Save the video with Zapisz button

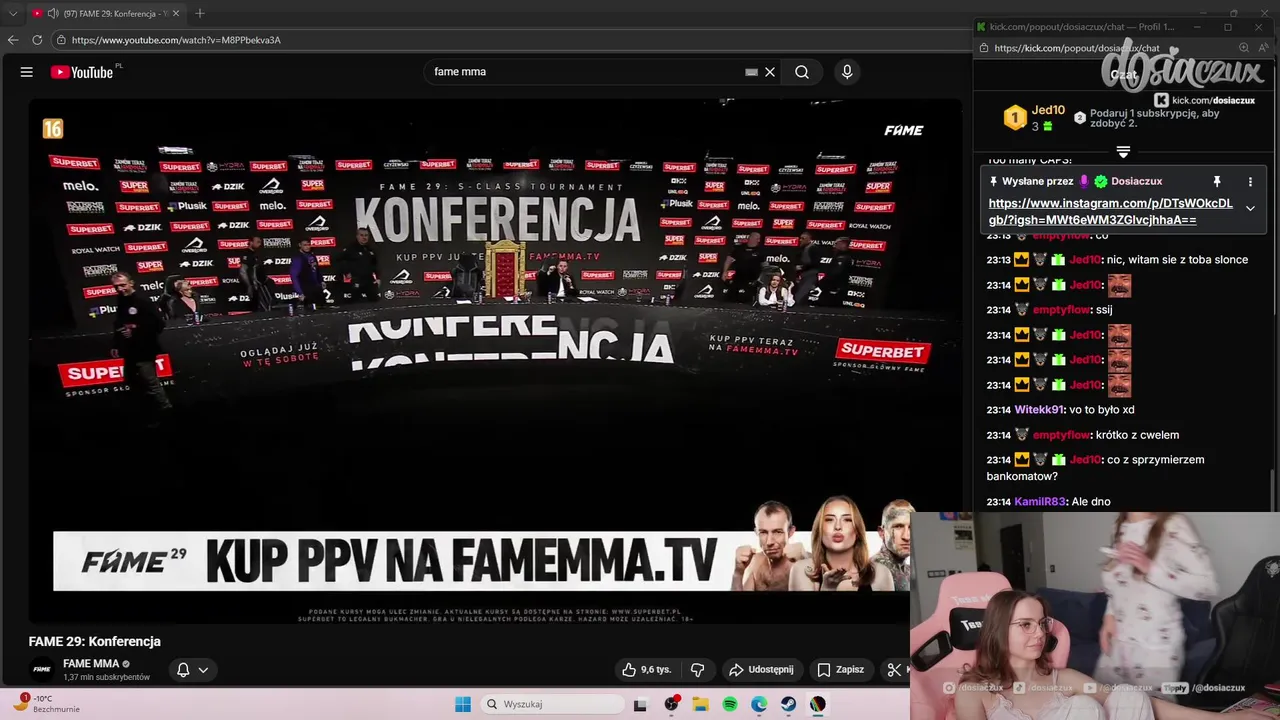click(841, 670)
